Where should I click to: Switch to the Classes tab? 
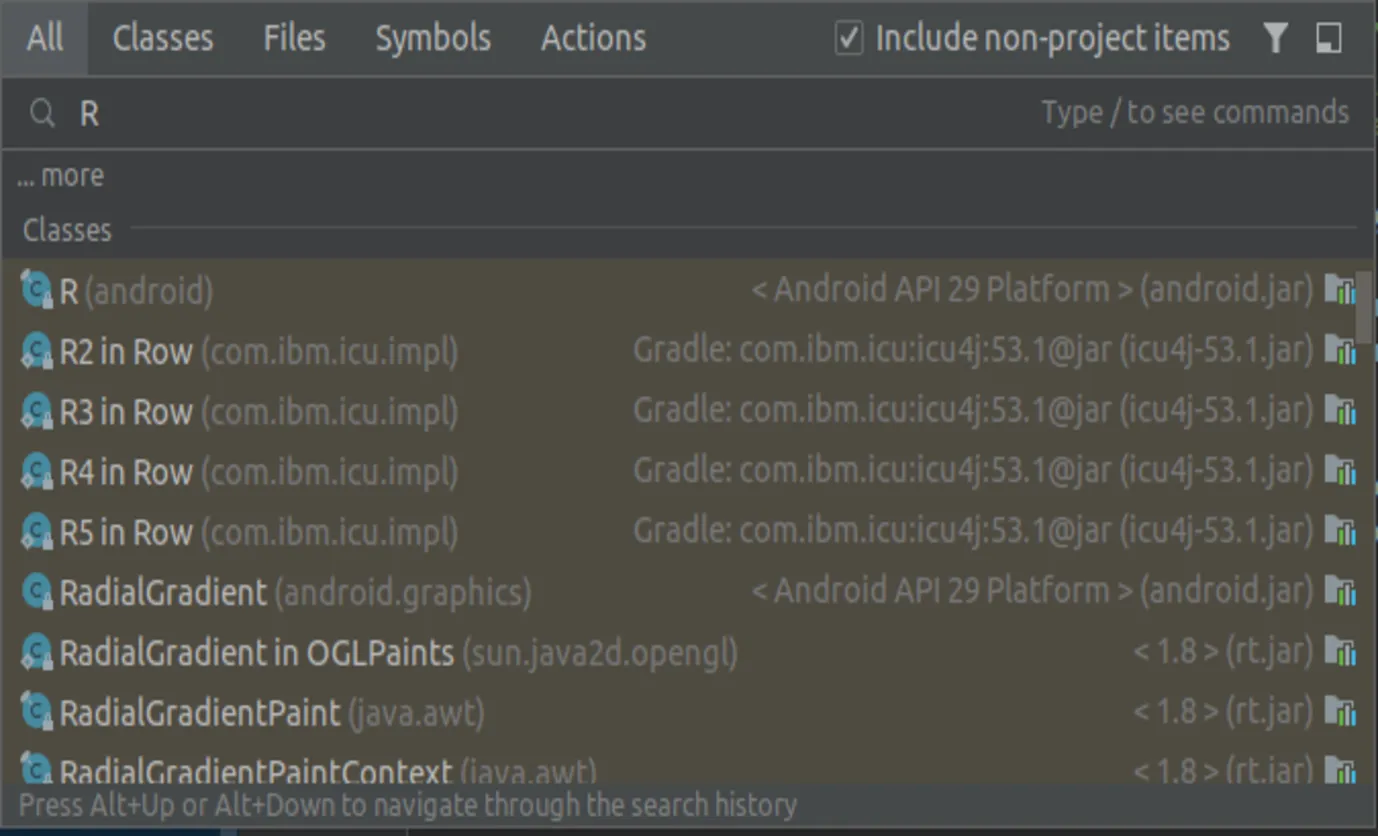pos(163,39)
